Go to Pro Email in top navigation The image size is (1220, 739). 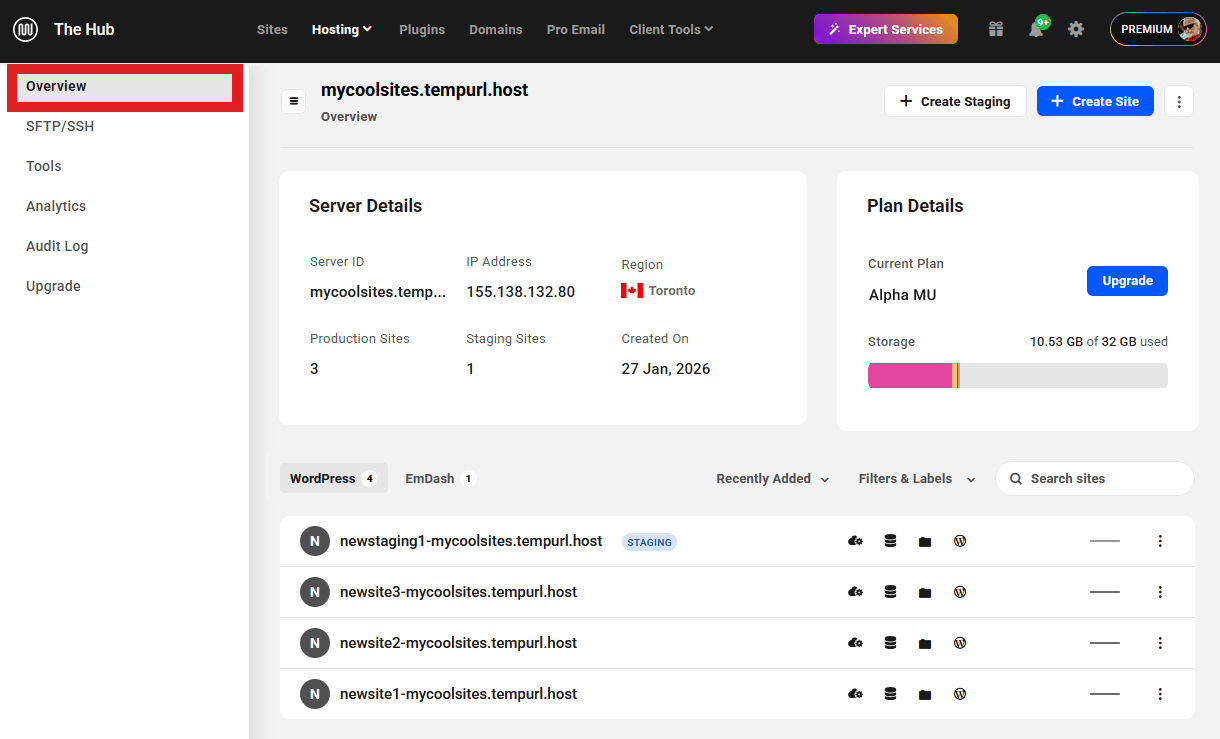tap(576, 29)
